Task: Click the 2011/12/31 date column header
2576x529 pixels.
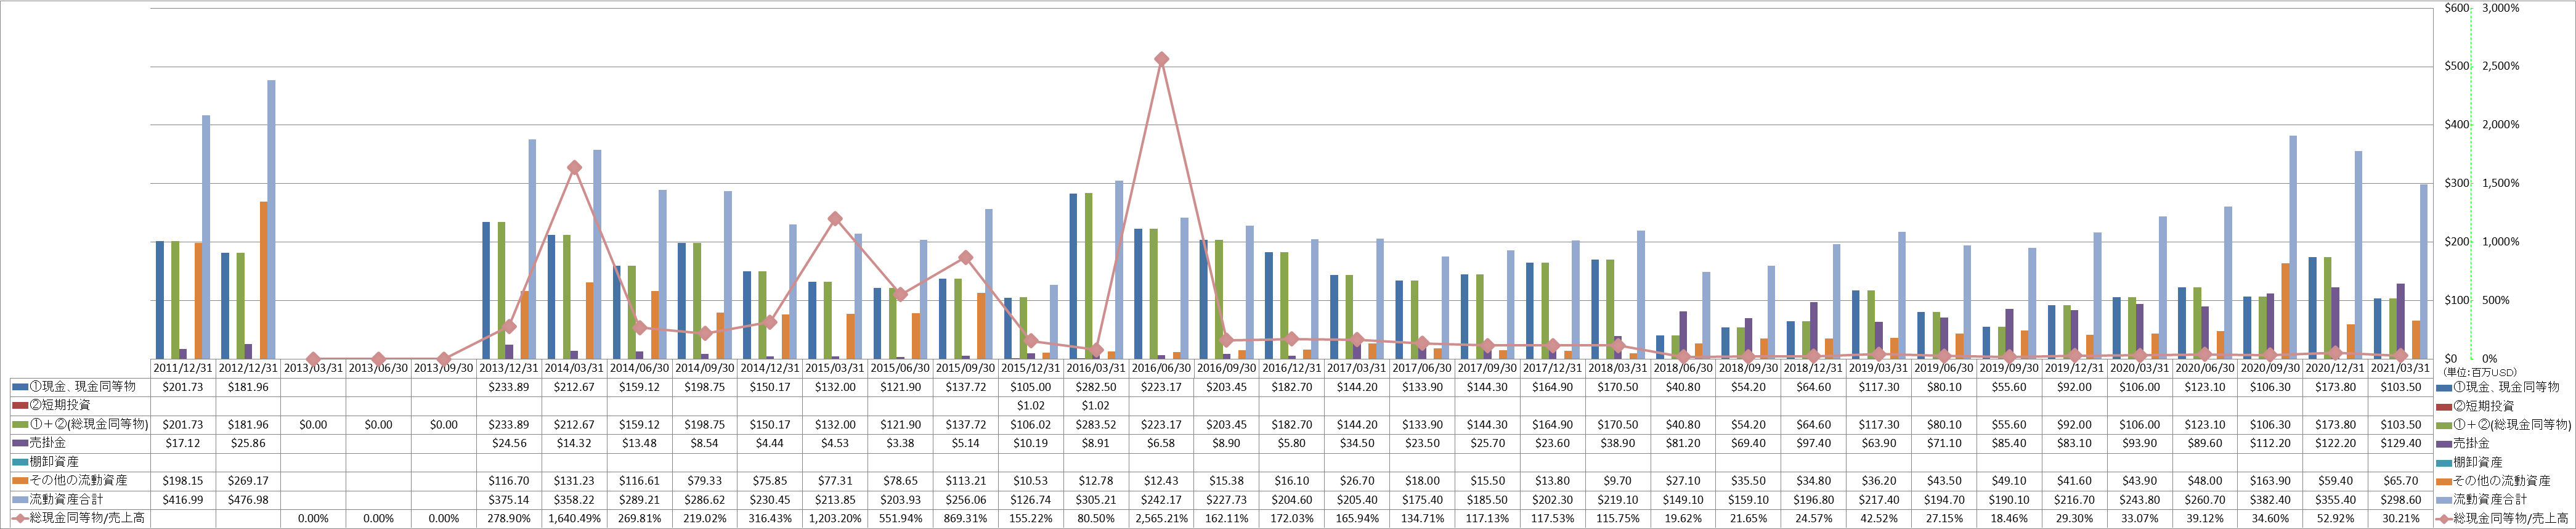Action: pos(183,368)
